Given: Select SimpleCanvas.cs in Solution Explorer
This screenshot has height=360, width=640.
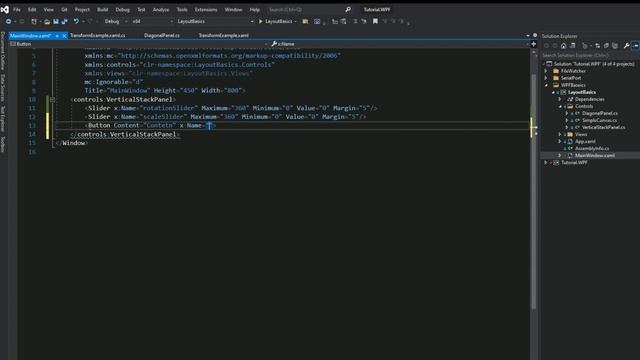Looking at the screenshot, I should coord(599,120).
